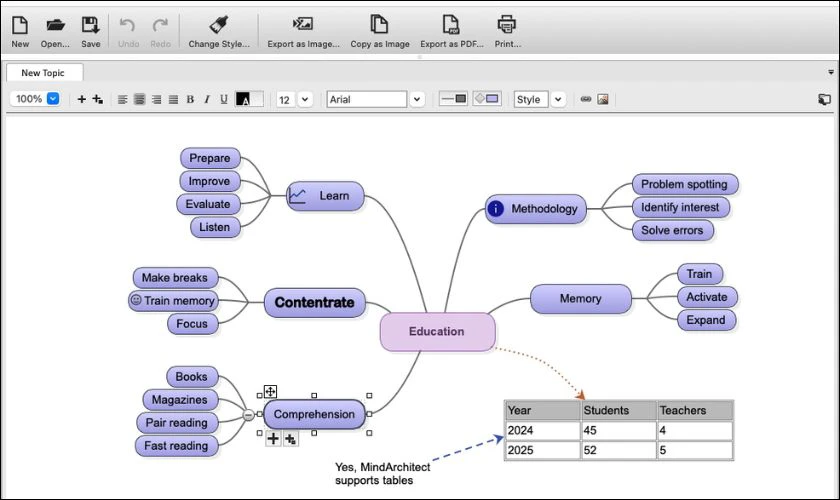The image size is (840, 500).
Task: Select the Fast reading subtopic
Action: pos(176,446)
